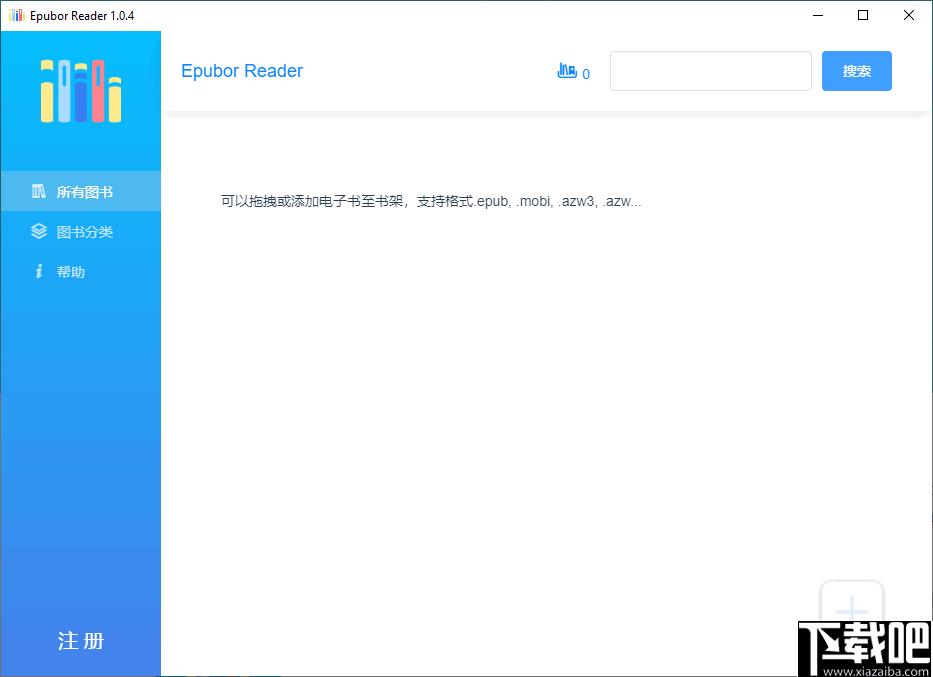933x677 pixels.
Task: Click the blue 搜索 search button
Action: click(x=856, y=71)
